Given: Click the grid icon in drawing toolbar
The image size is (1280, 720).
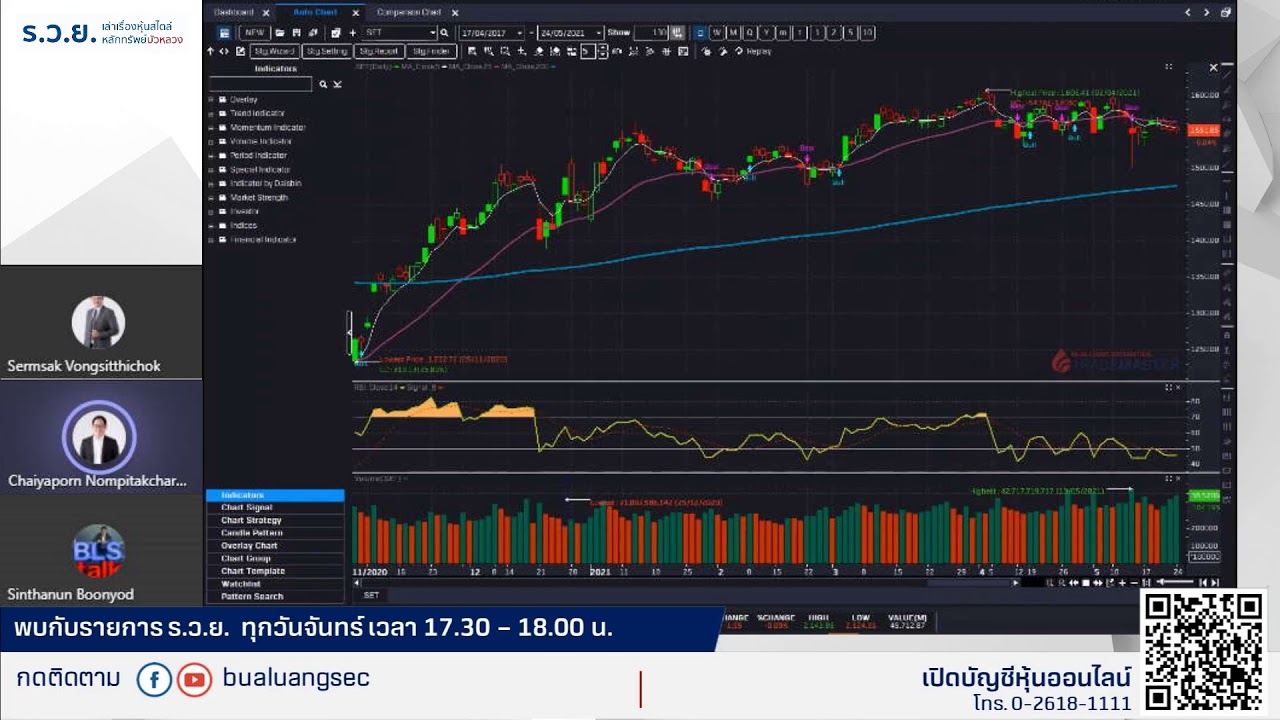Looking at the screenshot, I should coord(666,51).
